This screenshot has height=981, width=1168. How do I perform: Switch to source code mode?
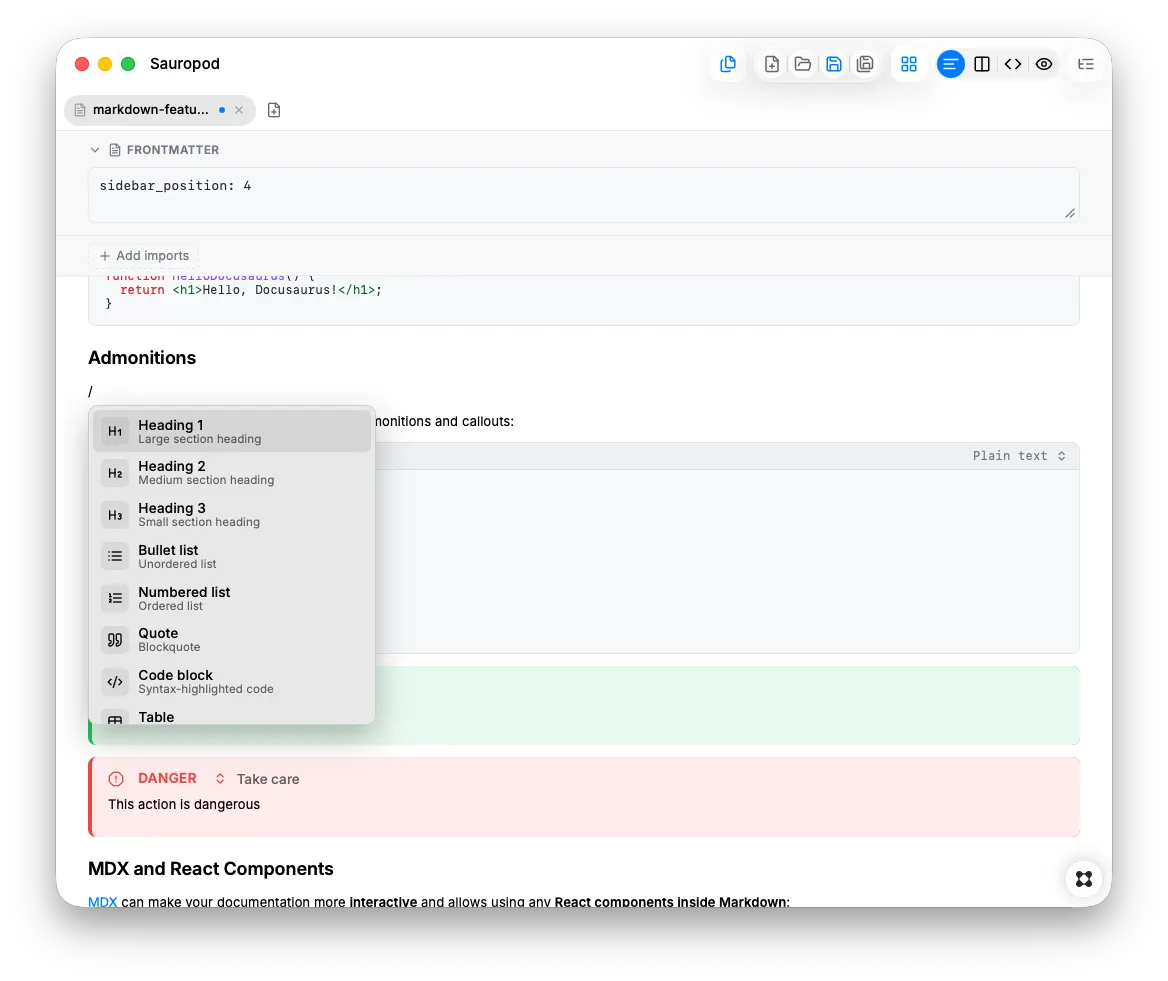coord(1012,64)
